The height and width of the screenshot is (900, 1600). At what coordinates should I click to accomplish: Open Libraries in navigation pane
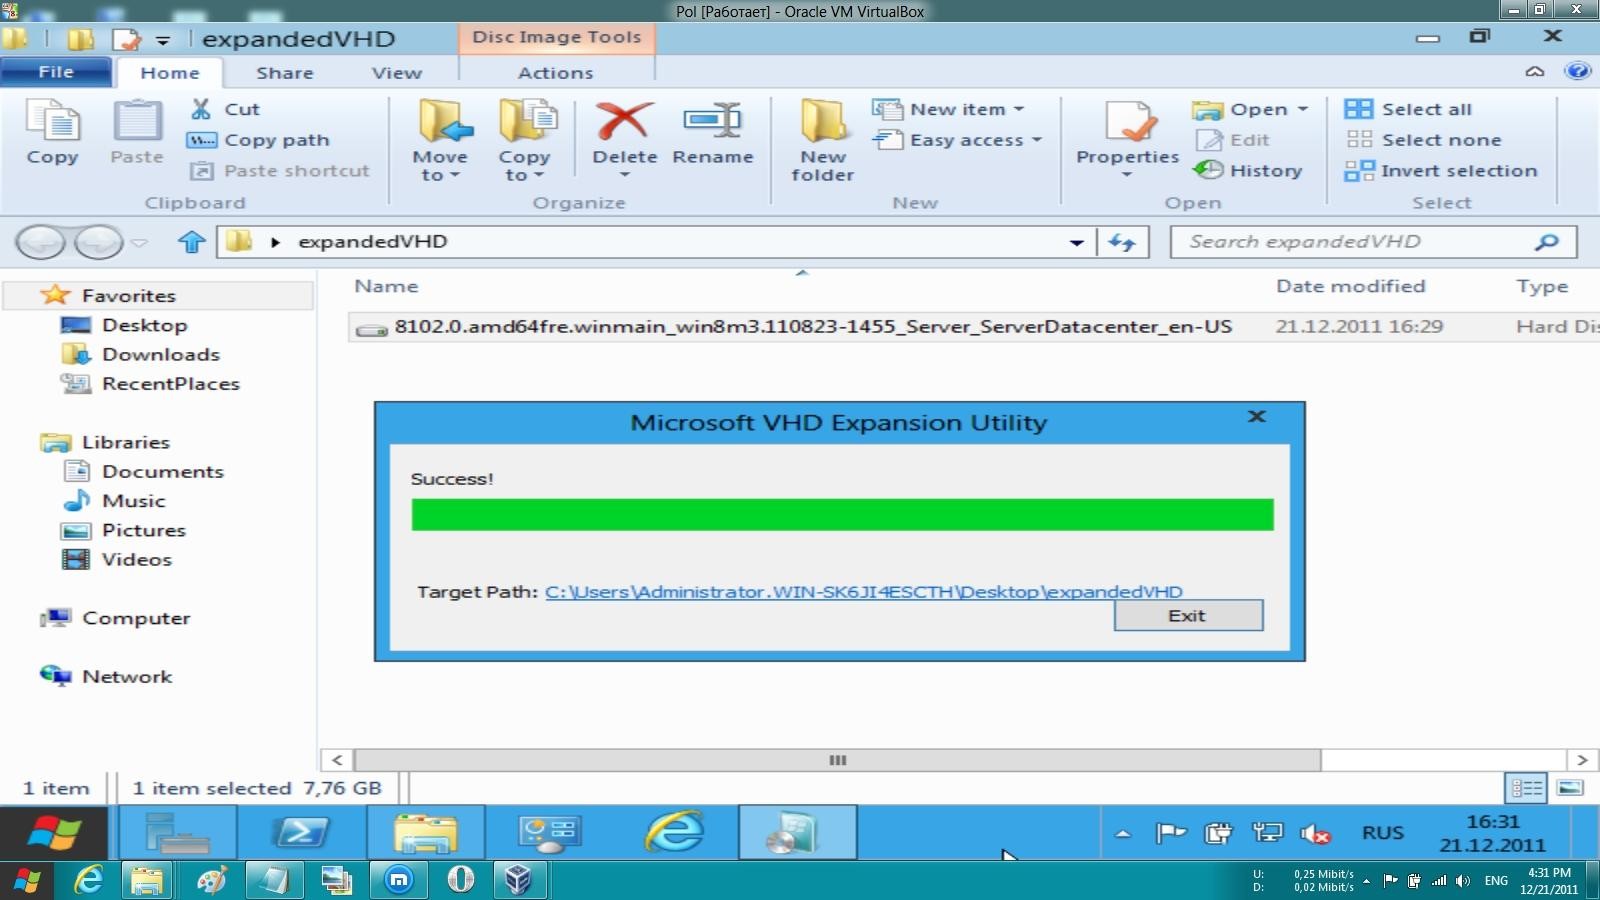[125, 442]
